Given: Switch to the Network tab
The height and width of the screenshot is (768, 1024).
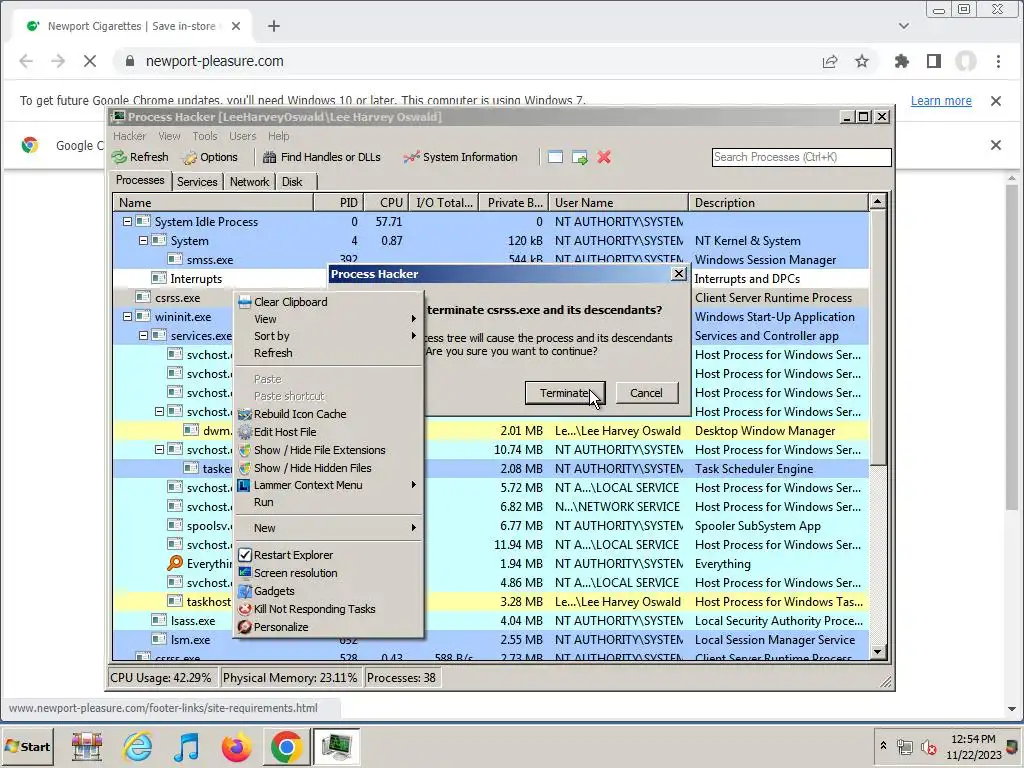Looking at the screenshot, I should 249,182.
